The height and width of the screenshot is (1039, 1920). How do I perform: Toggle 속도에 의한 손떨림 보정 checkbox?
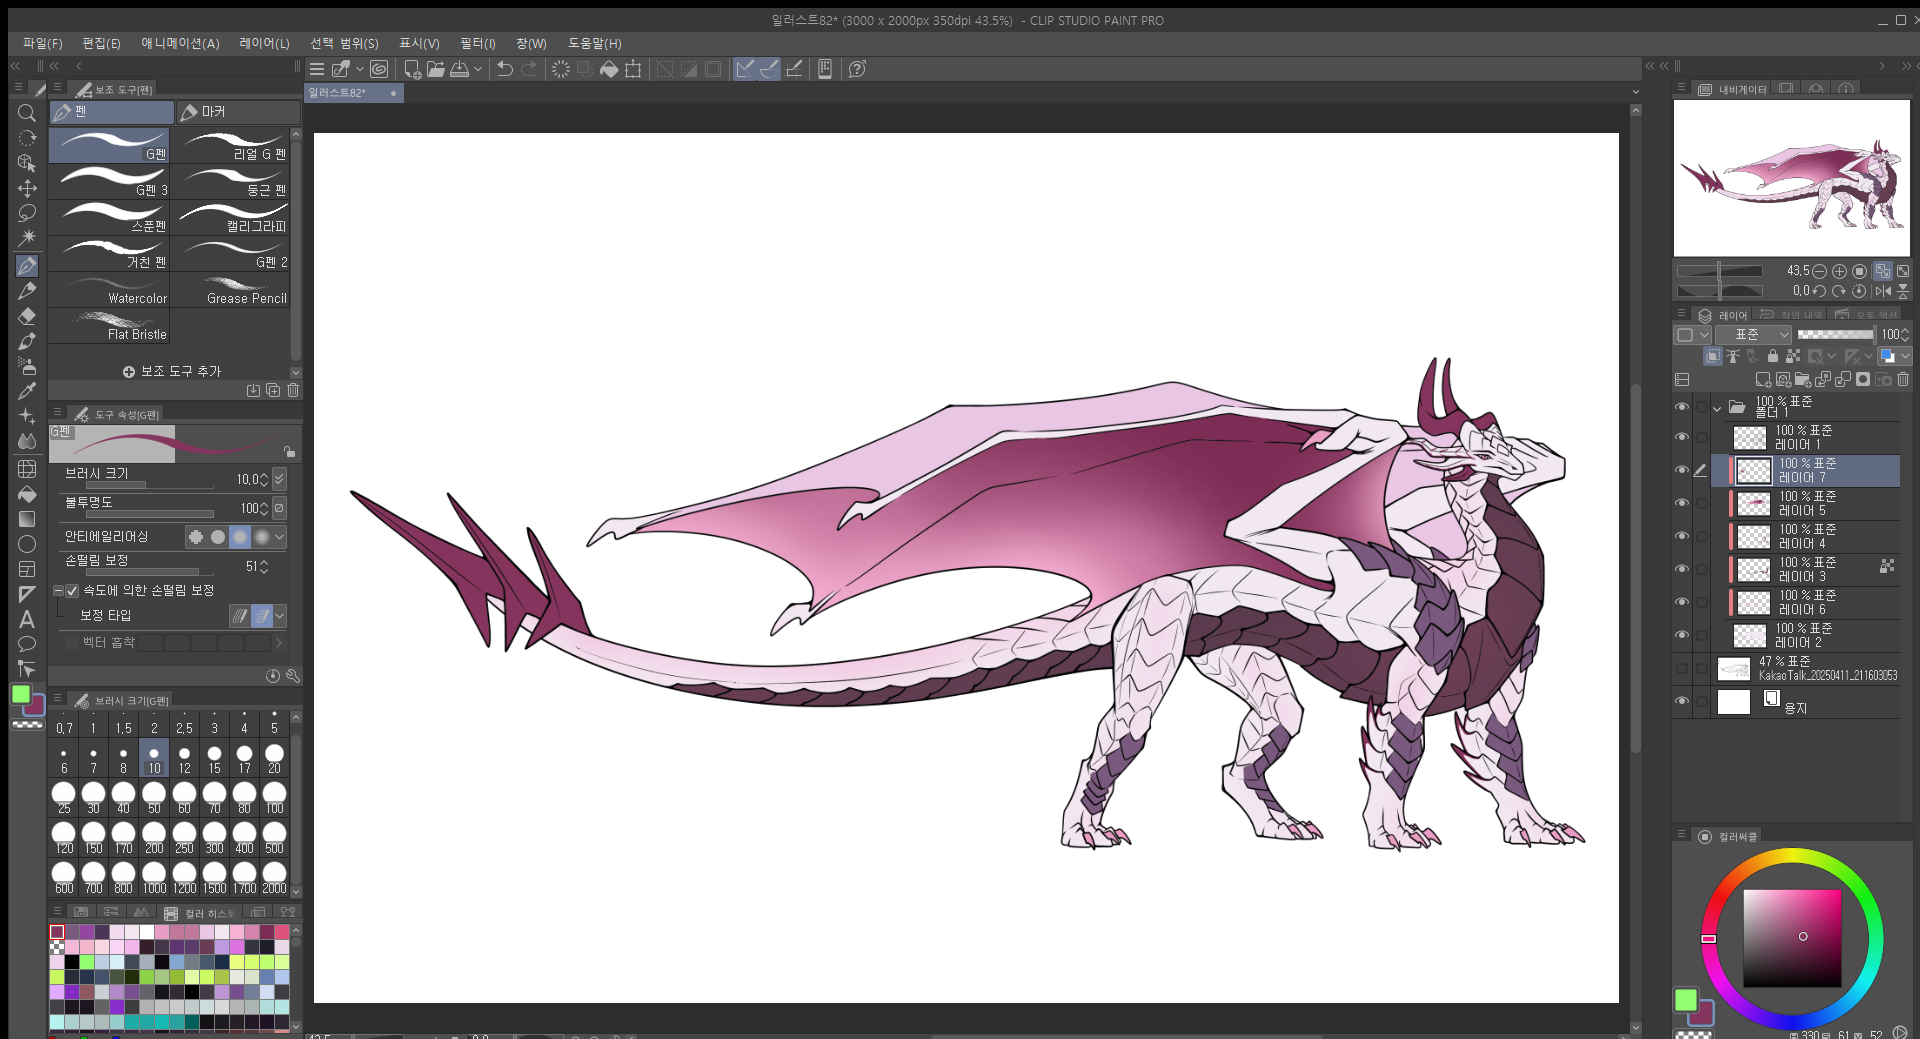pyautogui.click(x=72, y=591)
